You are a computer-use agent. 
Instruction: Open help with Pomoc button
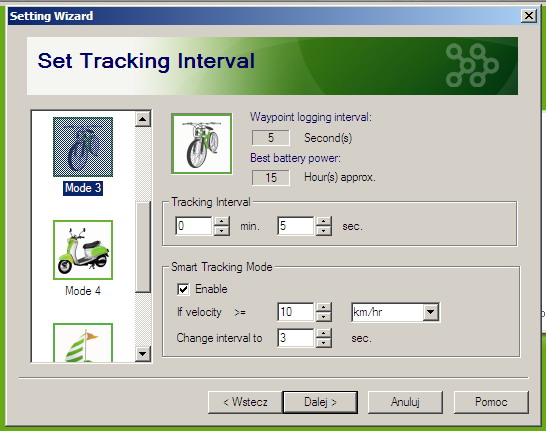click(491, 402)
